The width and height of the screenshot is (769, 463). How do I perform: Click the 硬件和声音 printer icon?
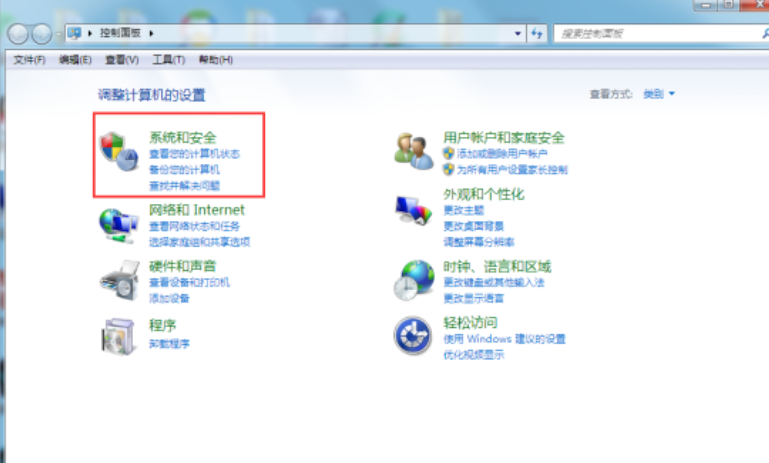(x=118, y=279)
